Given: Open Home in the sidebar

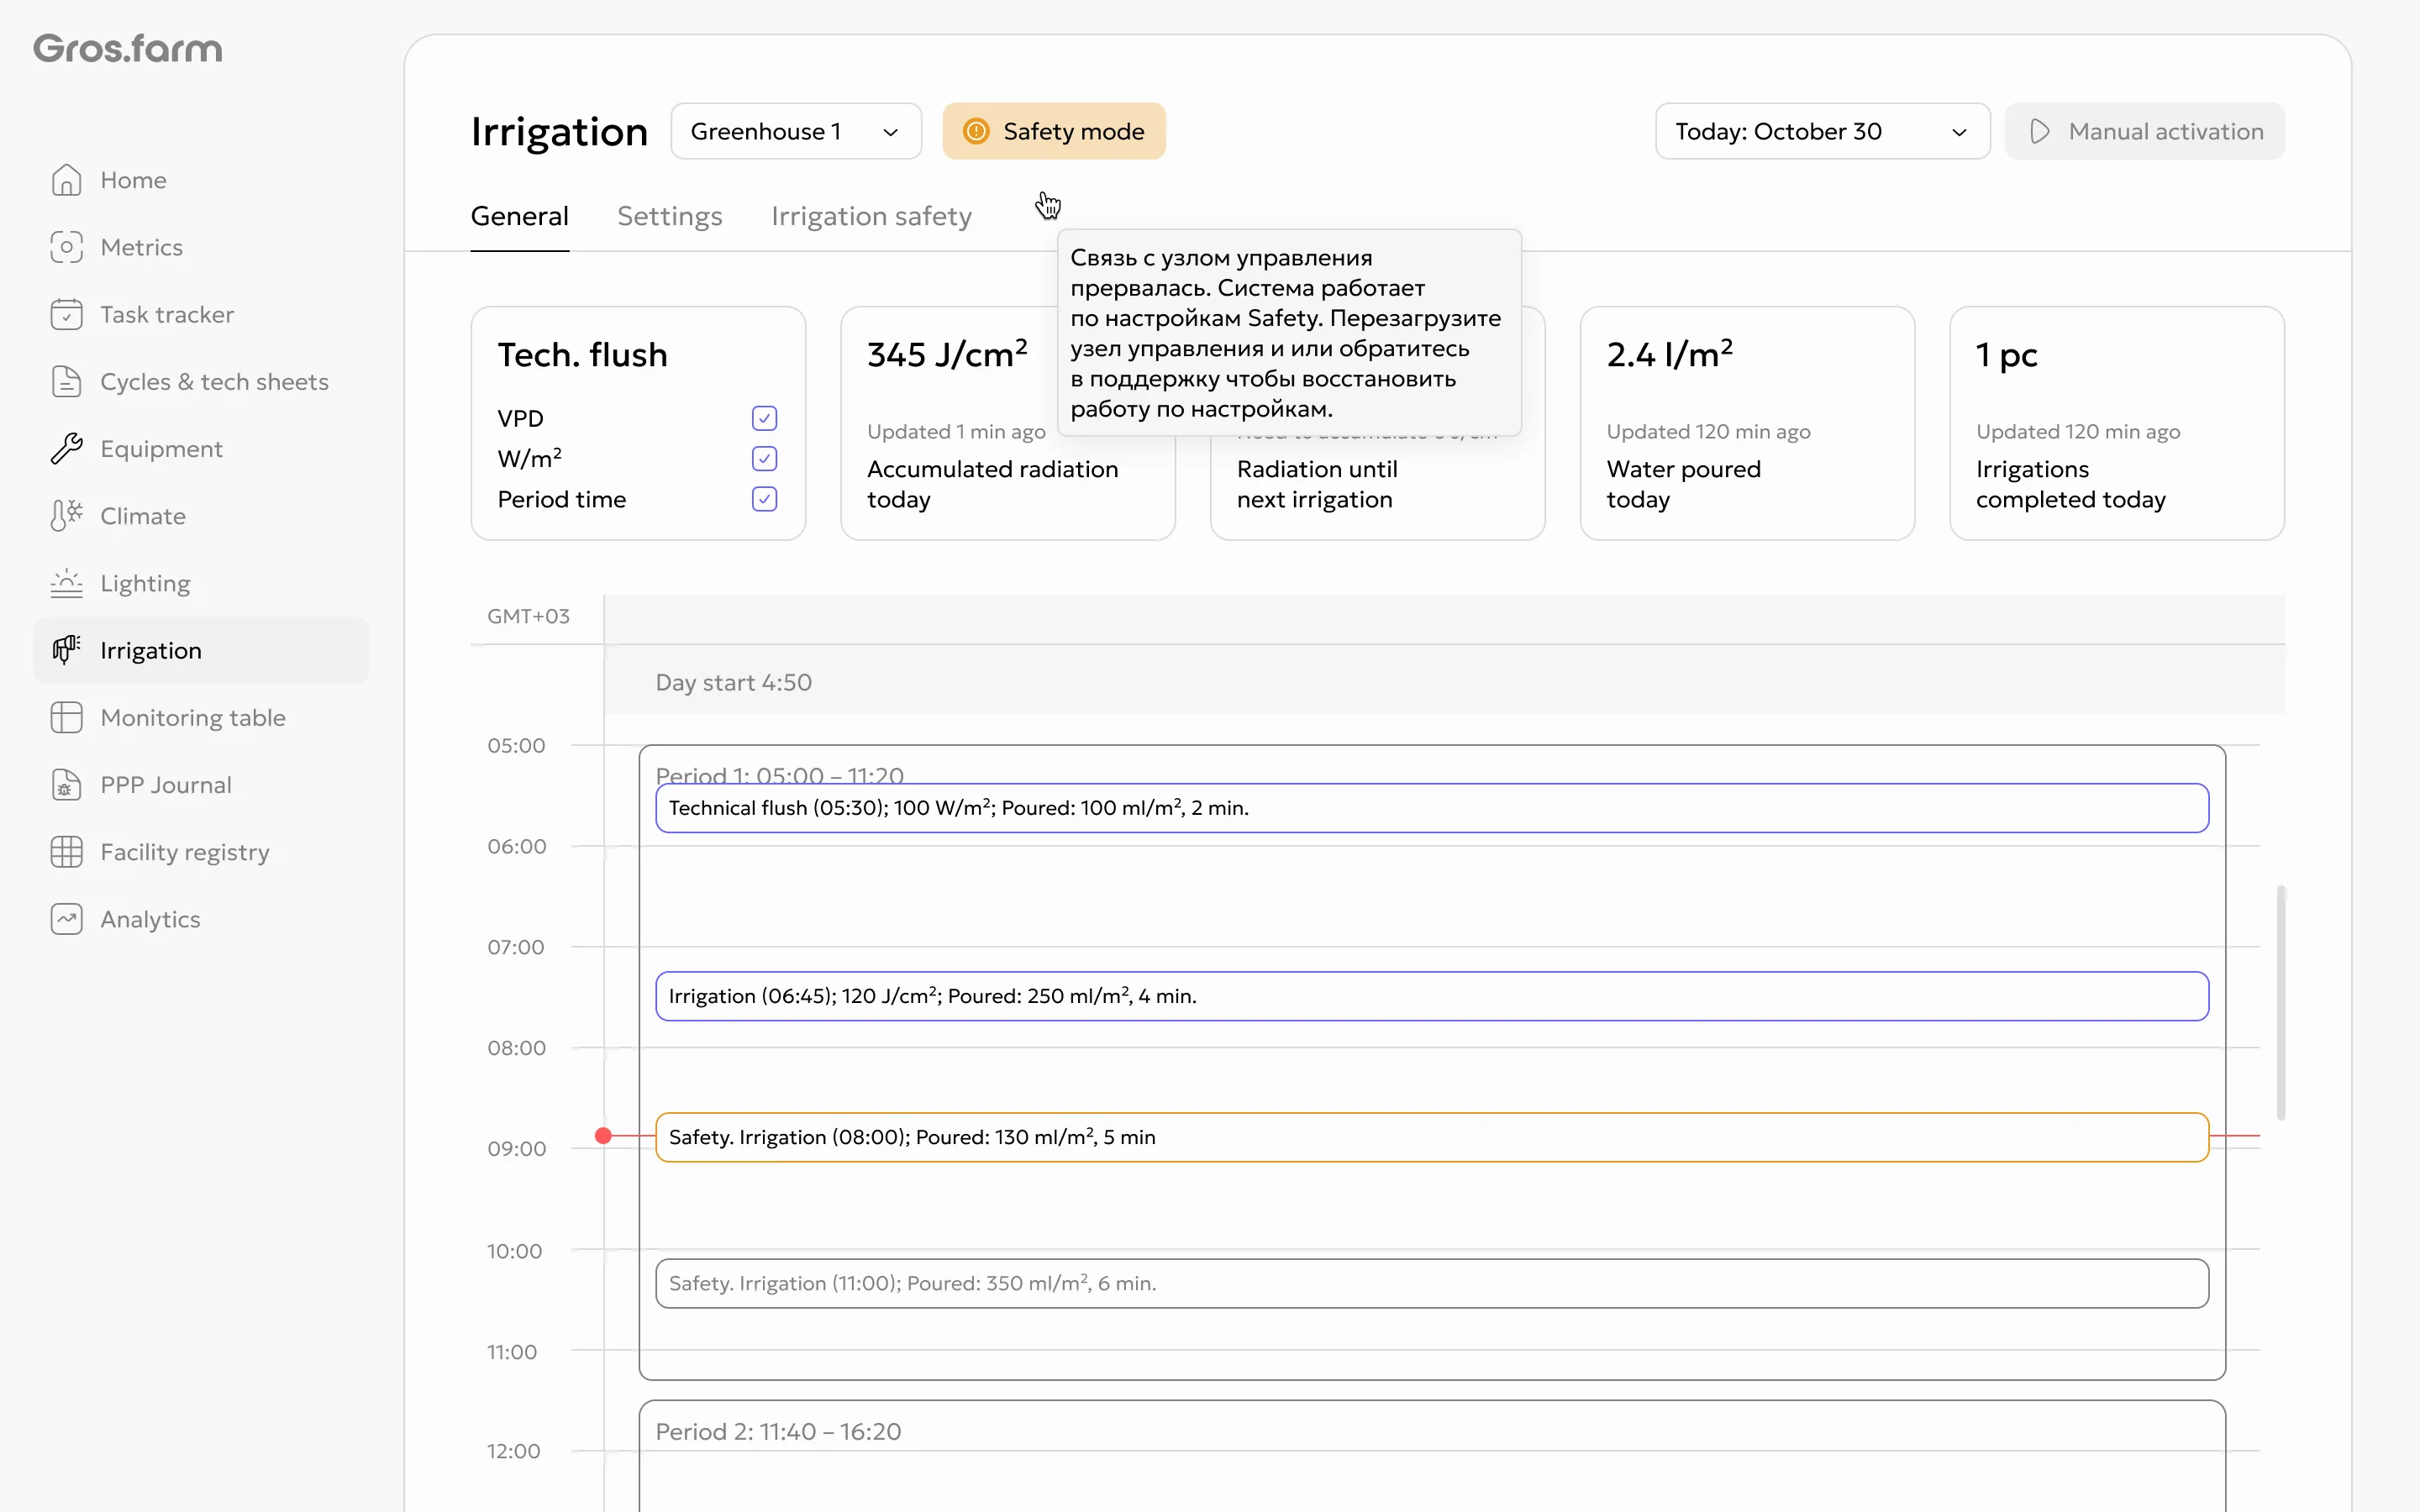Looking at the screenshot, I should (201, 180).
